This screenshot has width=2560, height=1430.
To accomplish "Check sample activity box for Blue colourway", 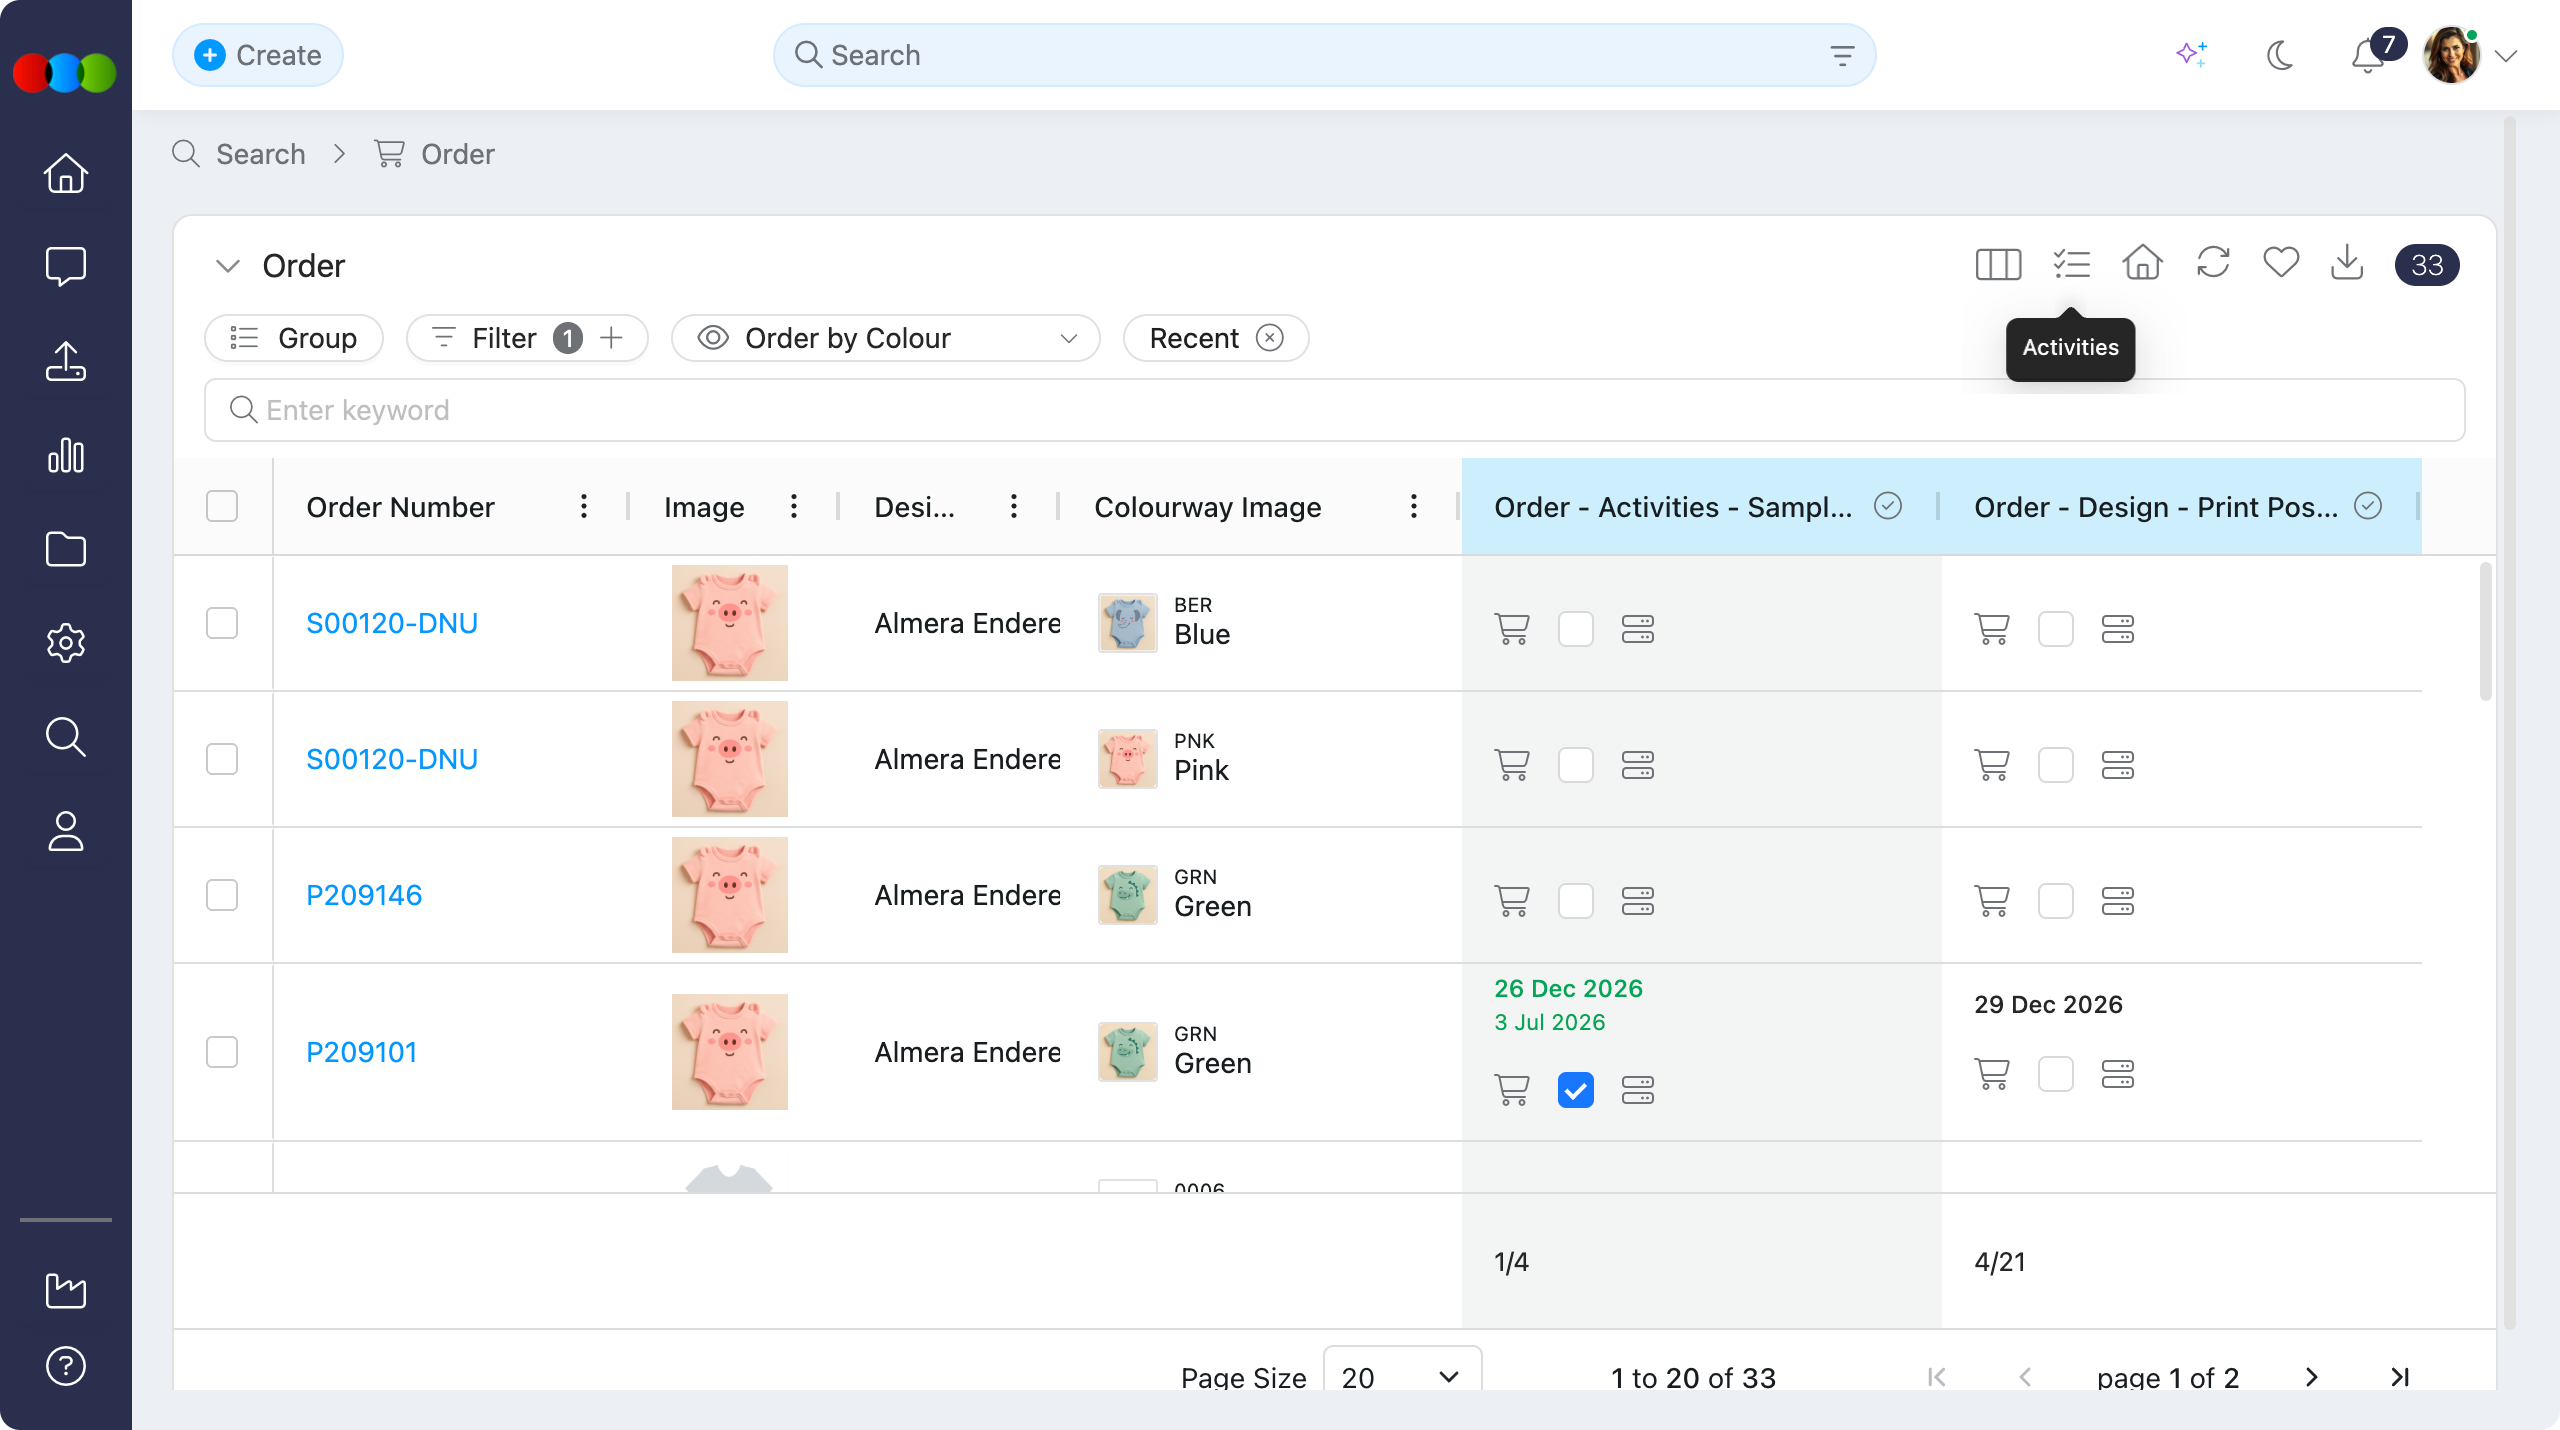I will pyautogui.click(x=1576, y=629).
